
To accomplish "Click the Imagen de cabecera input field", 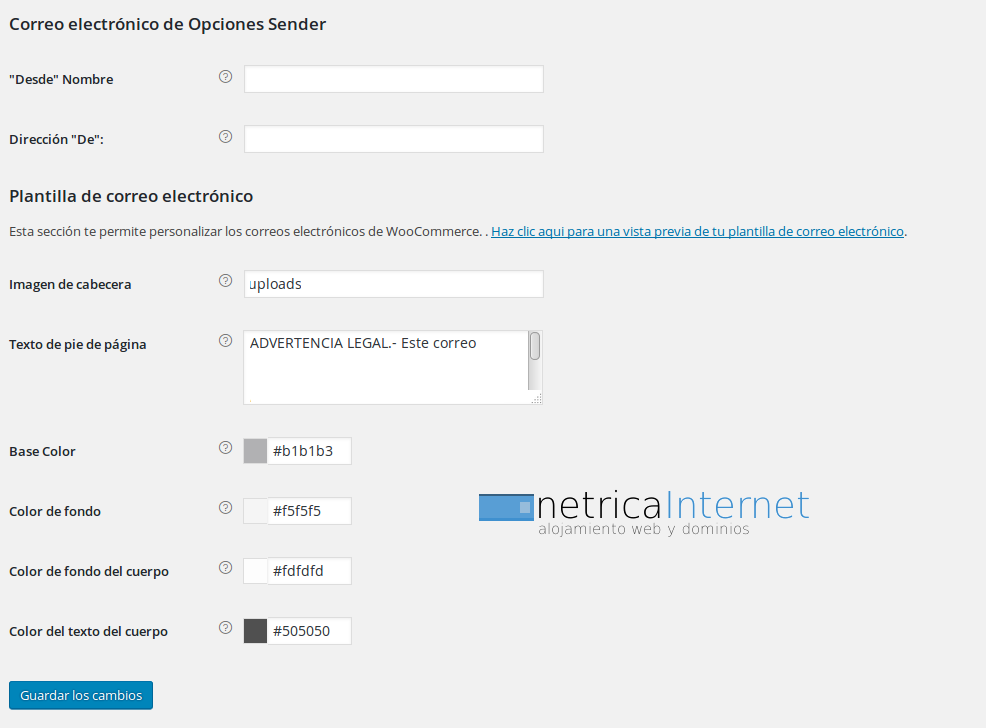I will point(393,284).
